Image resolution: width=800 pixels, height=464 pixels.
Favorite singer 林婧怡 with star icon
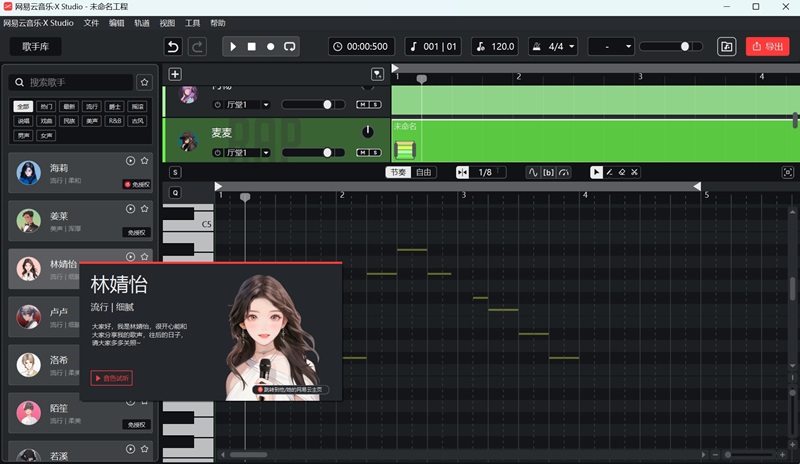[144, 256]
